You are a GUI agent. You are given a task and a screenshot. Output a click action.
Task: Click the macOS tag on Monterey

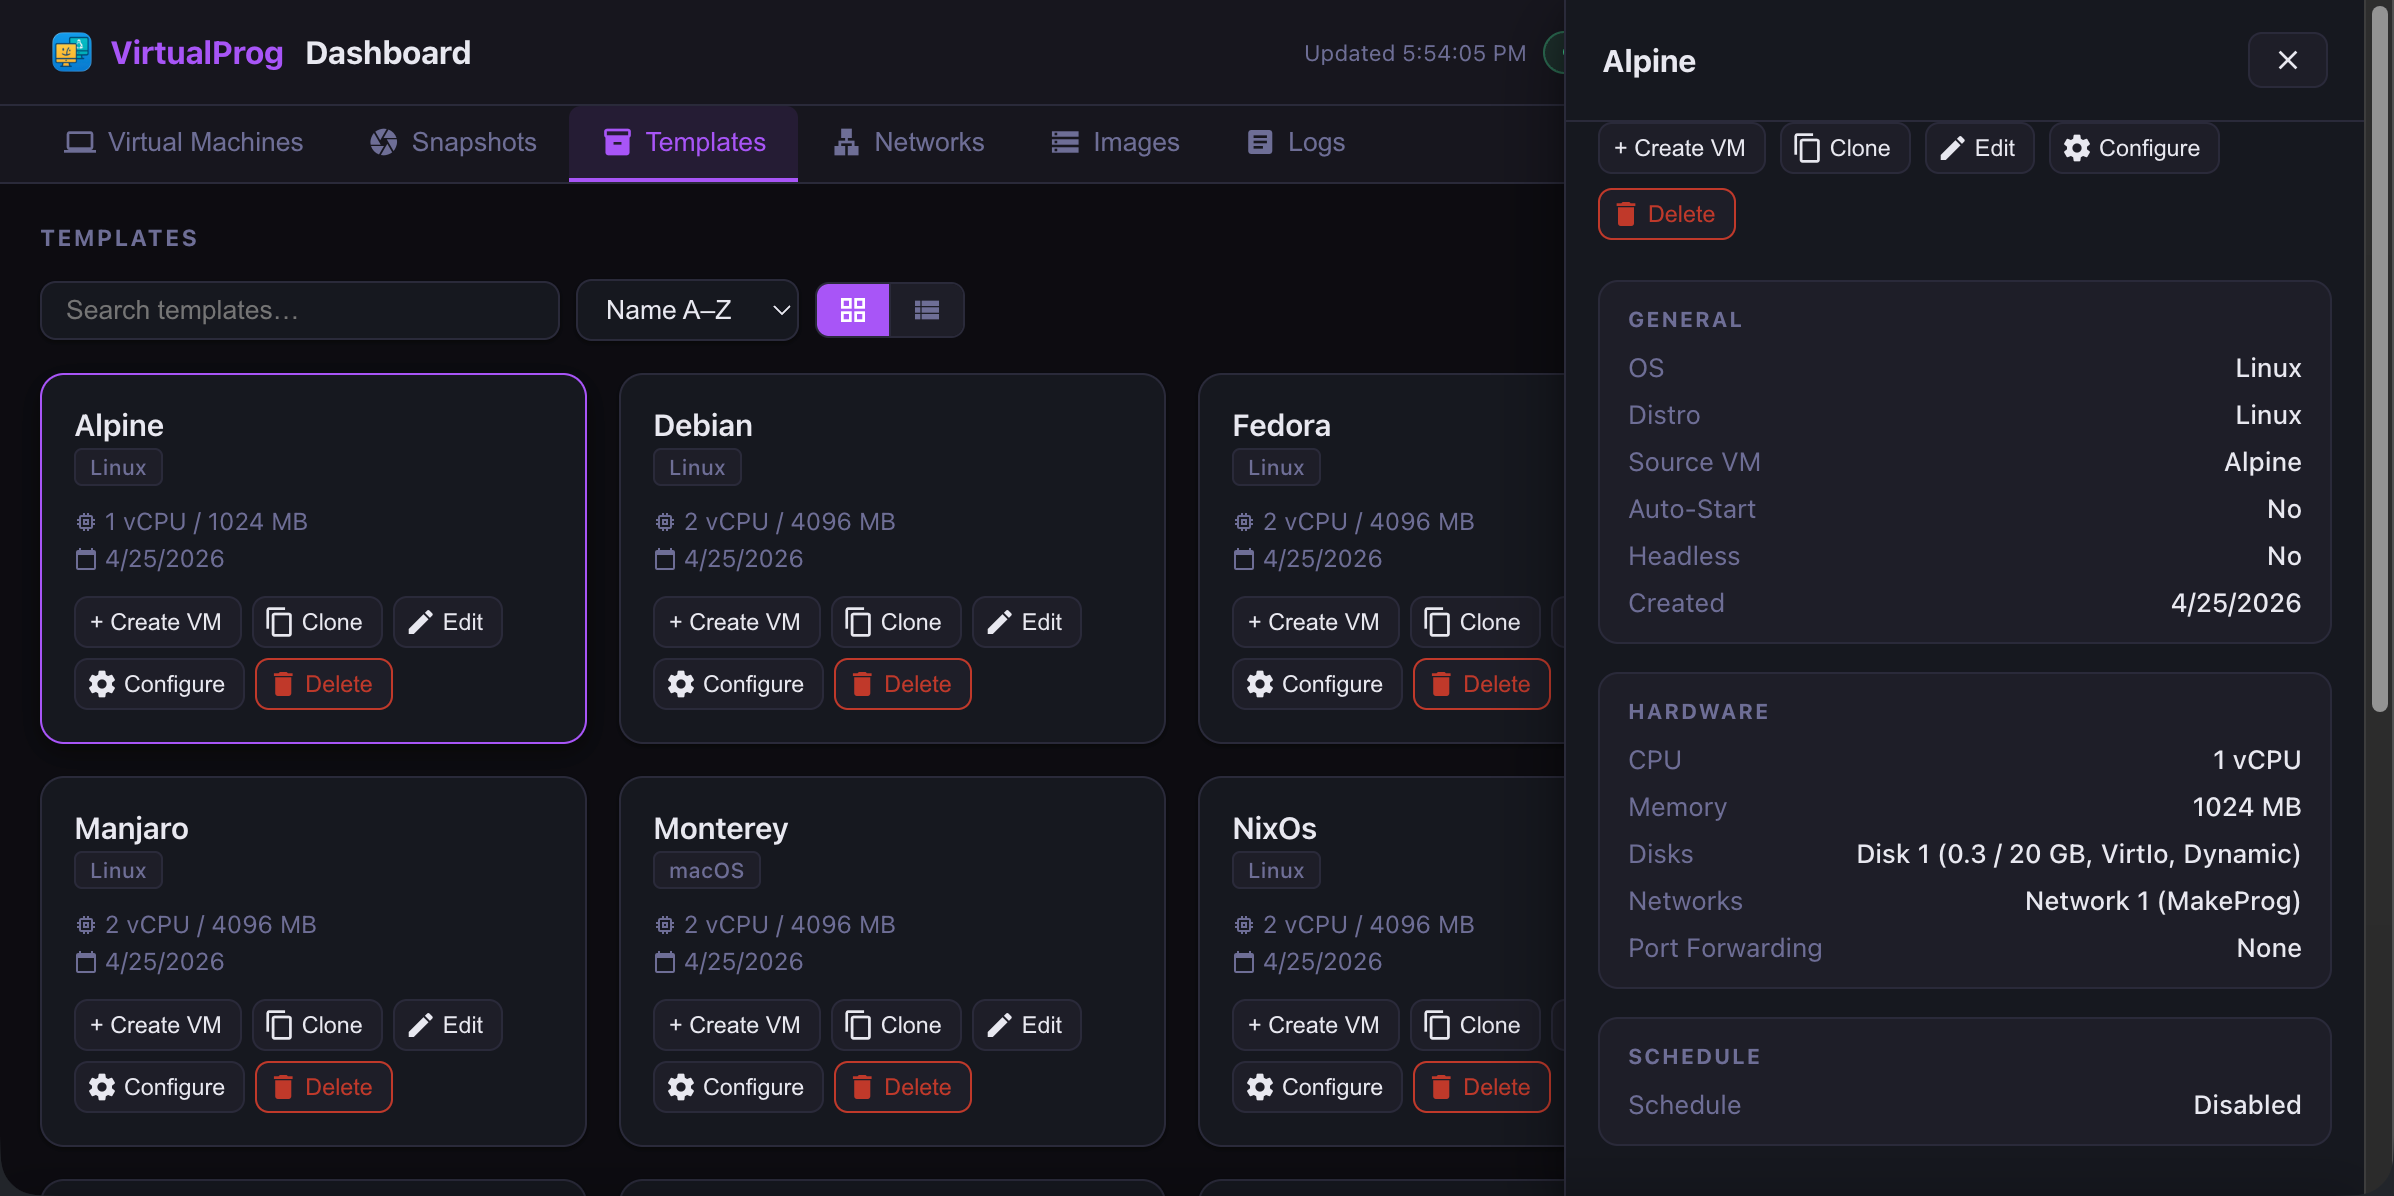click(707, 870)
